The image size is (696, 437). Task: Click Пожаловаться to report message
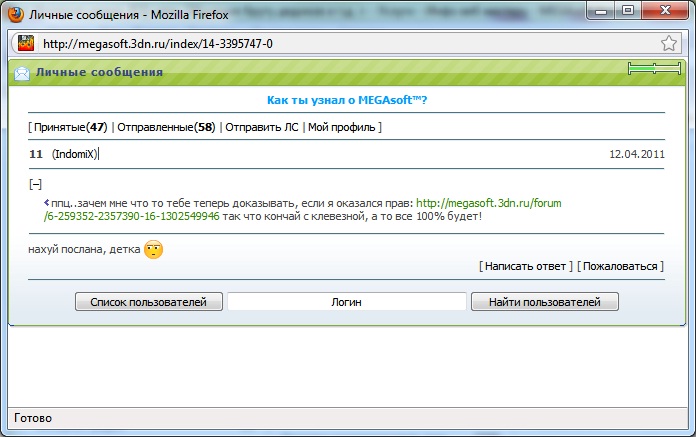(620, 266)
